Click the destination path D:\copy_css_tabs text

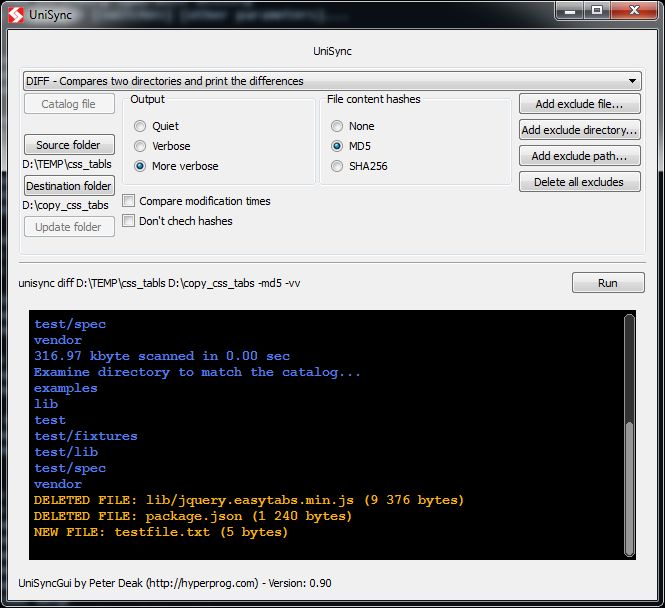[65, 206]
